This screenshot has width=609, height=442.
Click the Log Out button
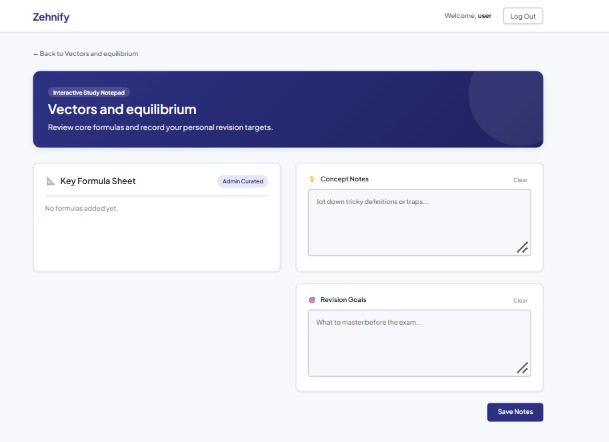[523, 16]
